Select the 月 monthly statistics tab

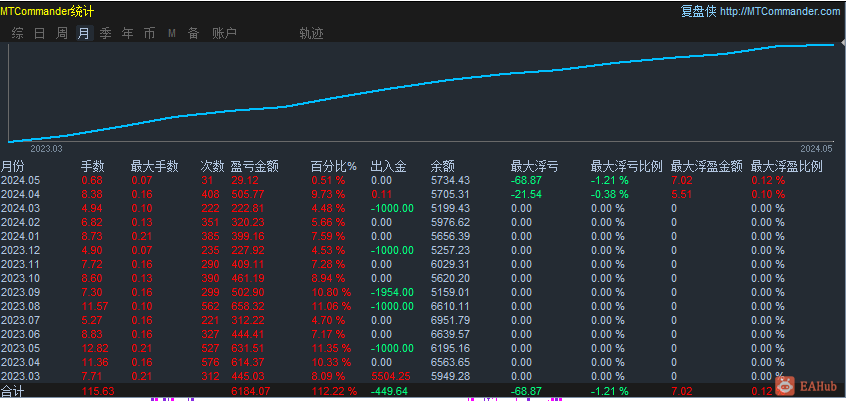[x=84, y=33]
